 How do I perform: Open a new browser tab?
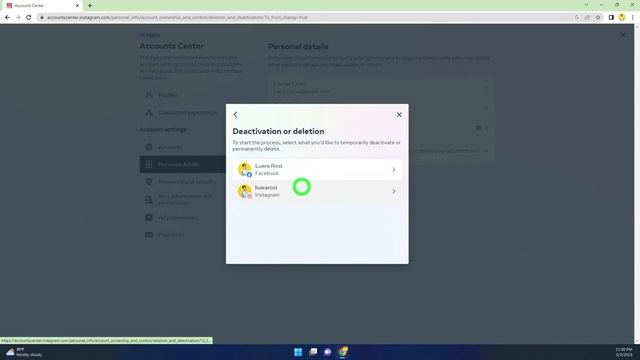90,6
